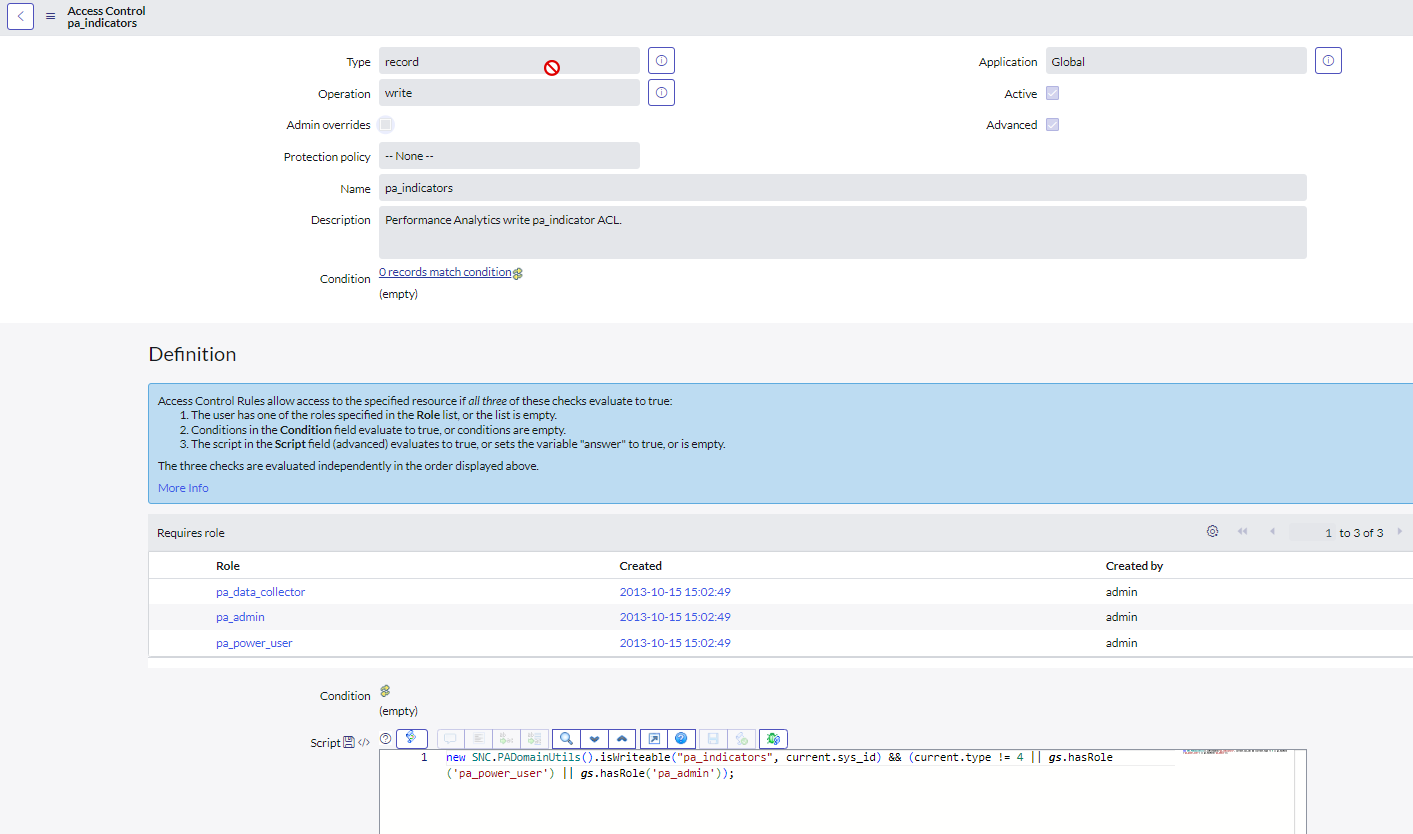Toggle the Admin overrides checkbox
The width and height of the screenshot is (1413, 834).
pyautogui.click(x=386, y=125)
